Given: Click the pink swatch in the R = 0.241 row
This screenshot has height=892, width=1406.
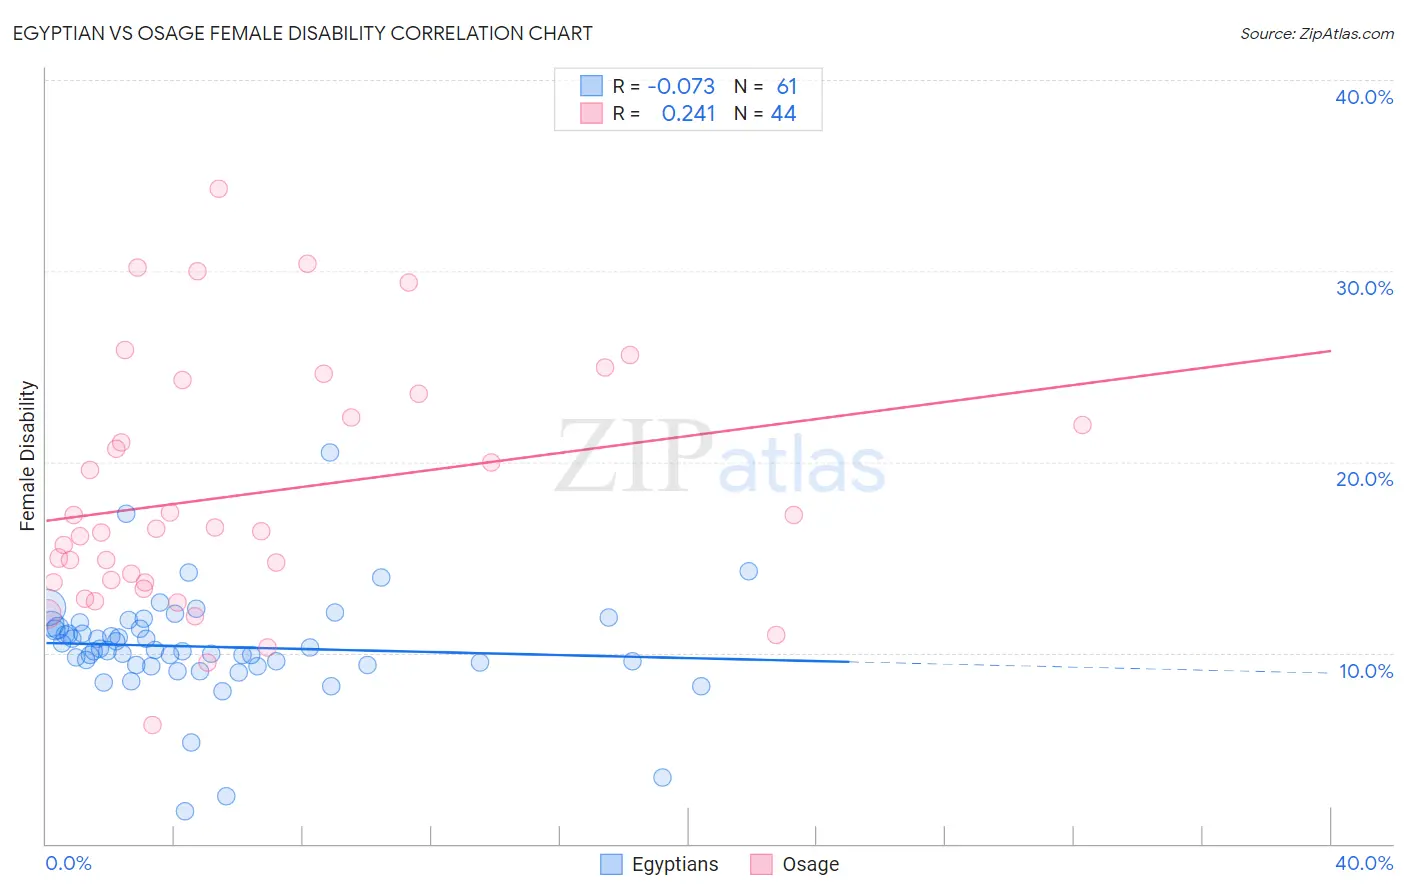Looking at the screenshot, I should 592,113.
